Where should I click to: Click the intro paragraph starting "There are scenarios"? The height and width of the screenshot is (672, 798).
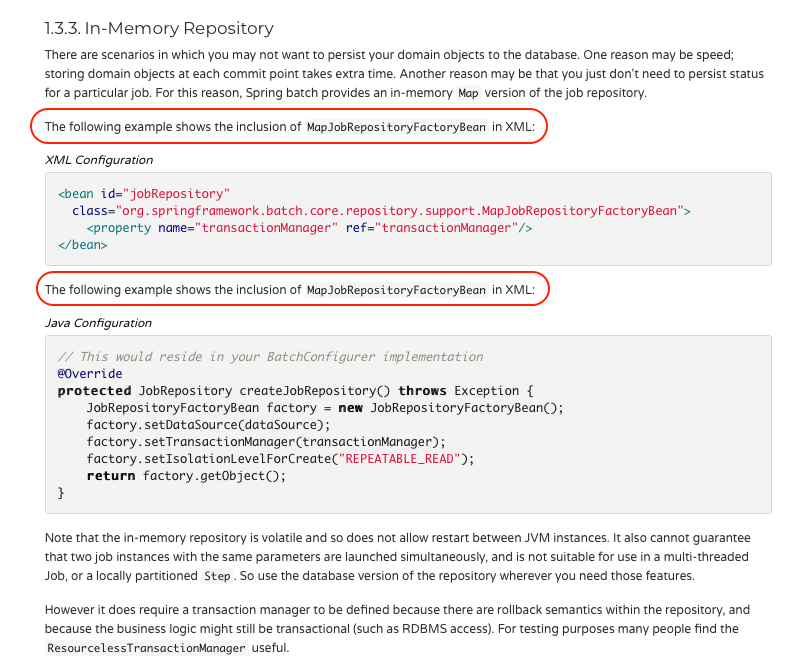pos(404,74)
